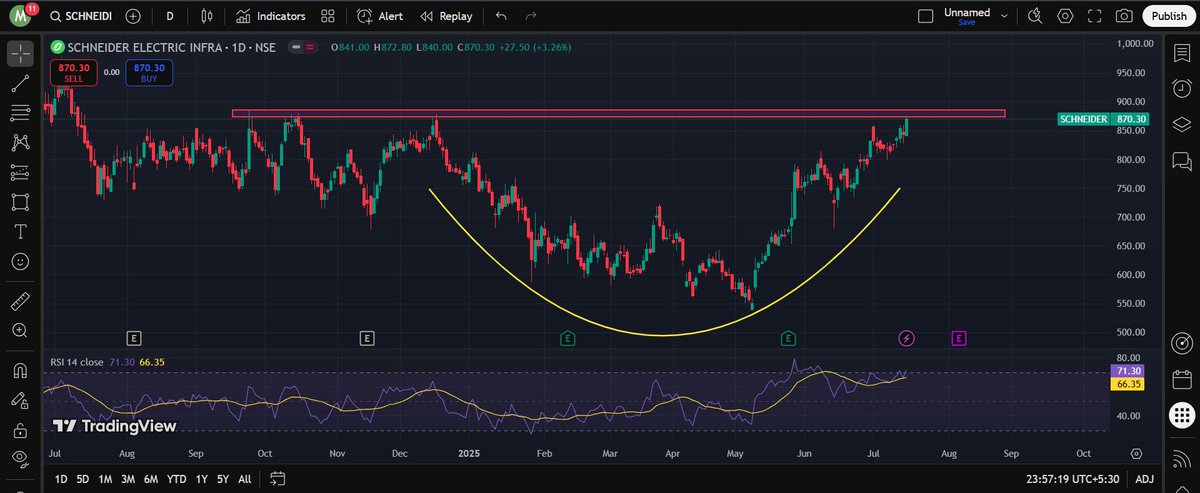The image size is (1200, 493).
Task: Select the 5D date range
Action: tap(83, 480)
